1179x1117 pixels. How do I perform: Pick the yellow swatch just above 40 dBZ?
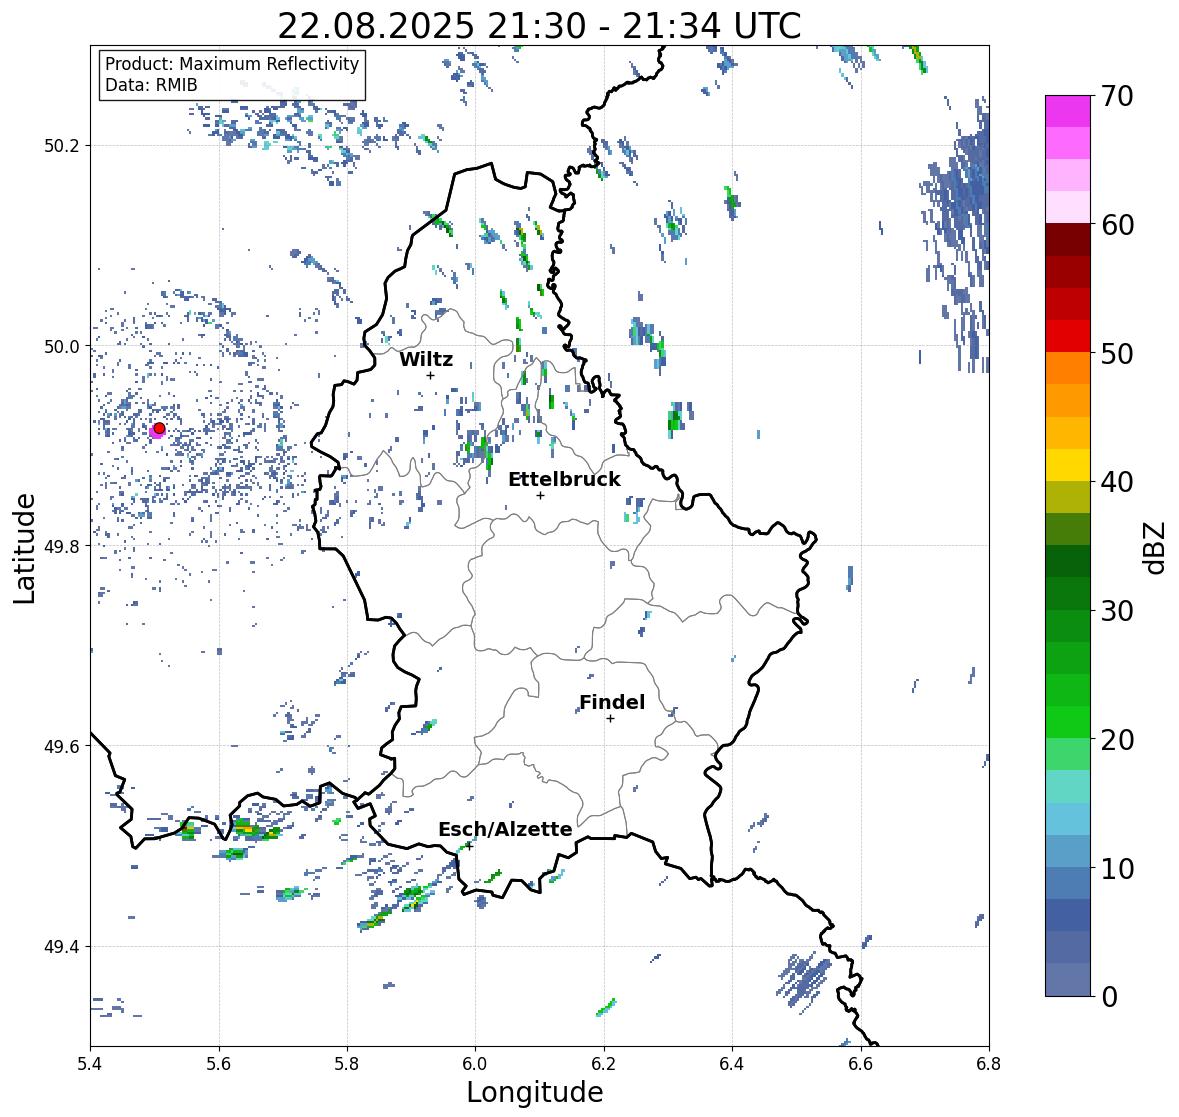point(1068,465)
